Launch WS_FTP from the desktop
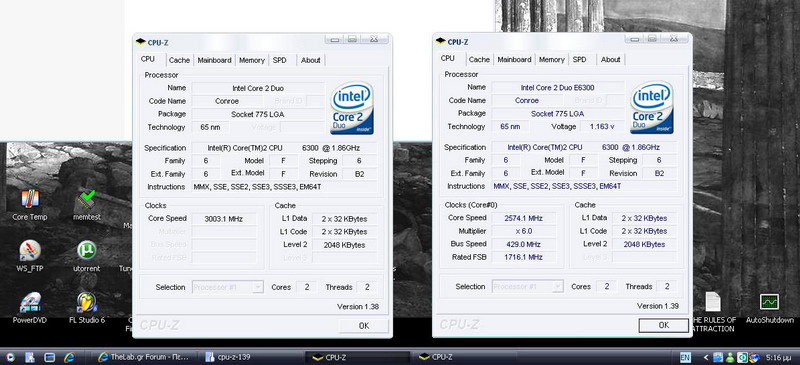 [x=30, y=256]
